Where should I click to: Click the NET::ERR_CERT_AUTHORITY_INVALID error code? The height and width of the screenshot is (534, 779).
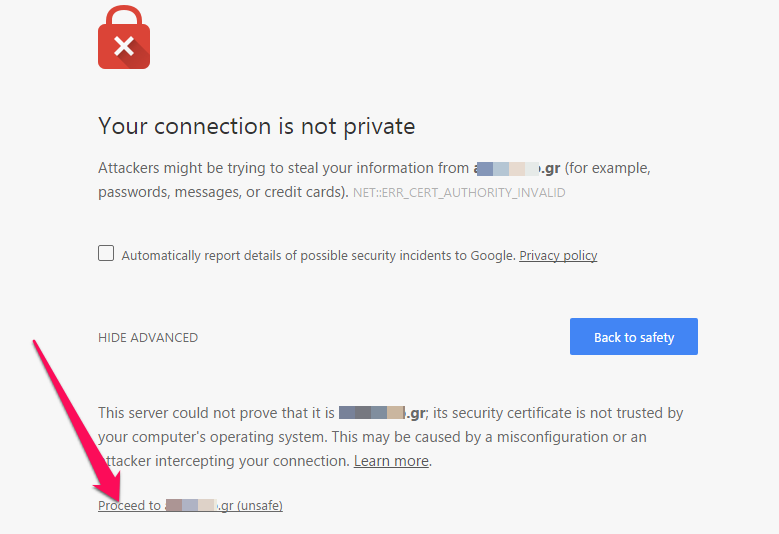tap(459, 193)
